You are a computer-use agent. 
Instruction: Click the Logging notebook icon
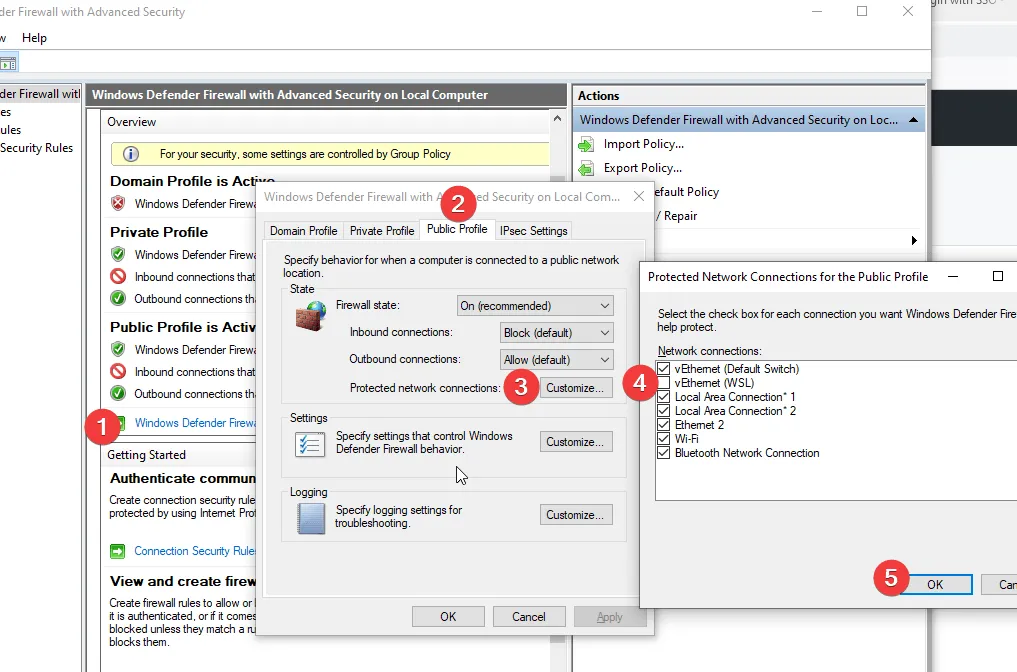(x=311, y=519)
